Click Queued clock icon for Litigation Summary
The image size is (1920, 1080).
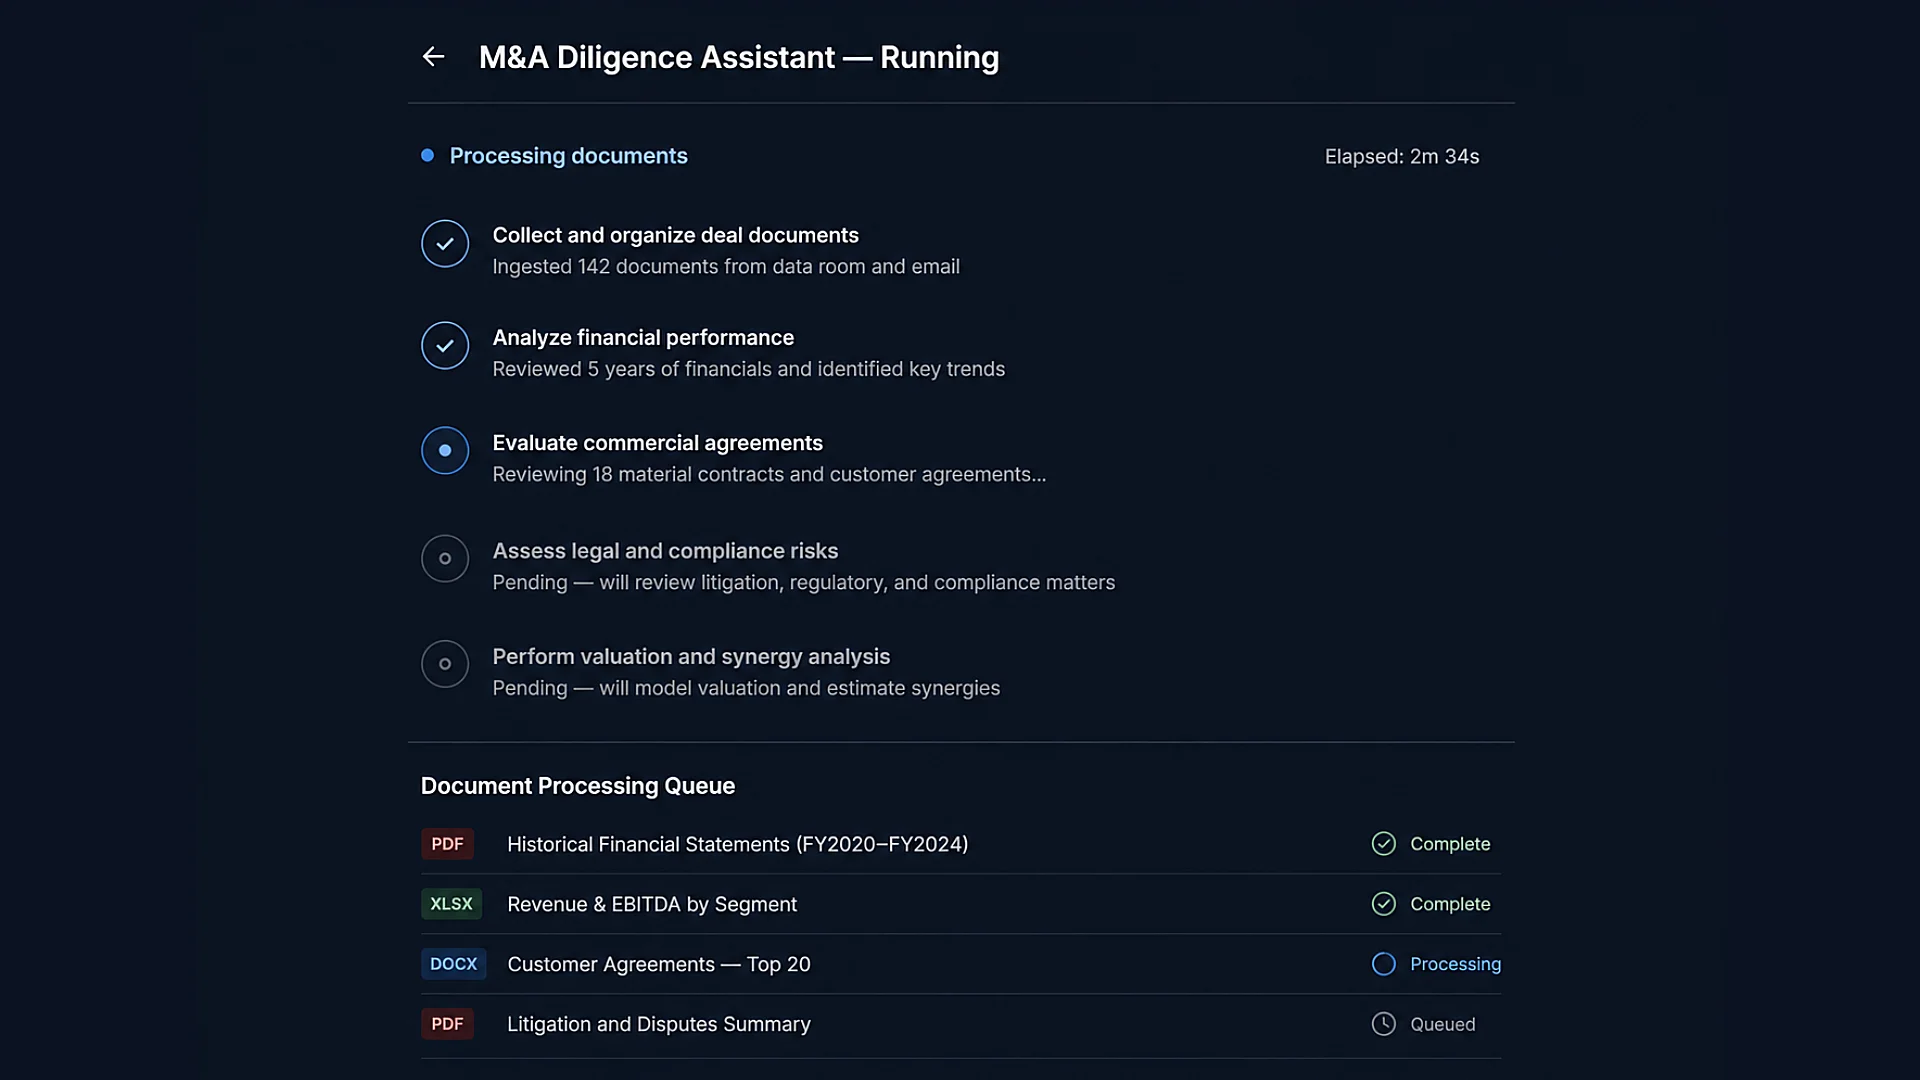[1384, 1024]
